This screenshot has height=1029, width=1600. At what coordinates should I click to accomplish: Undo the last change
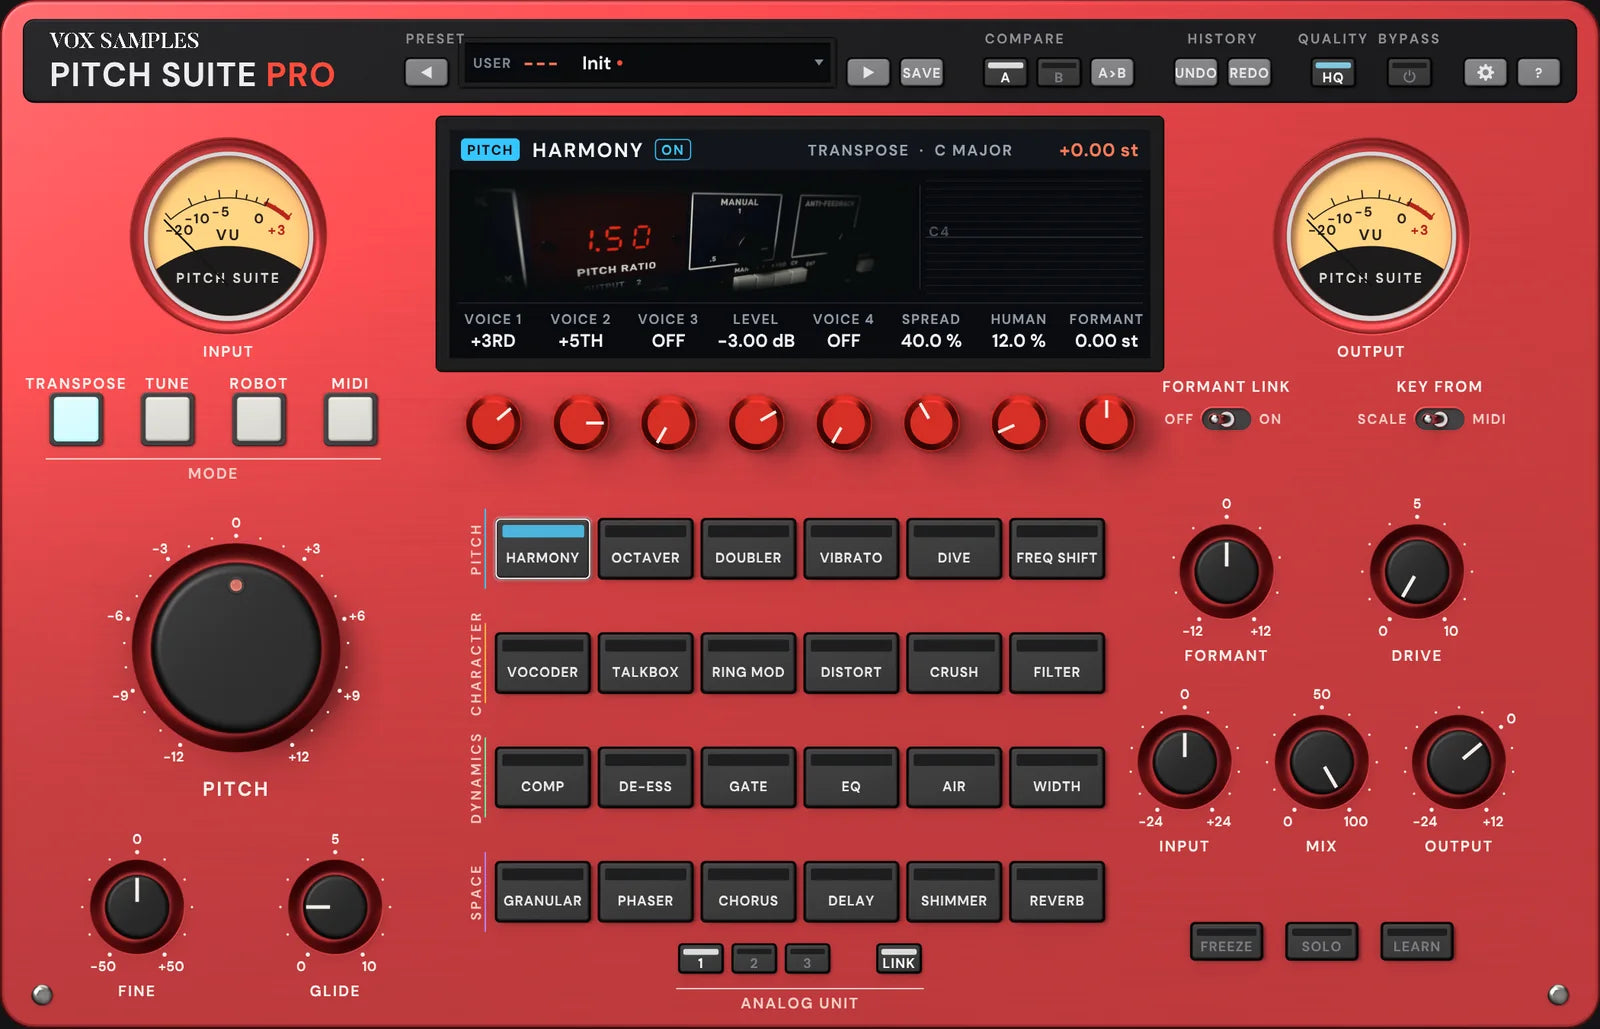click(1195, 72)
